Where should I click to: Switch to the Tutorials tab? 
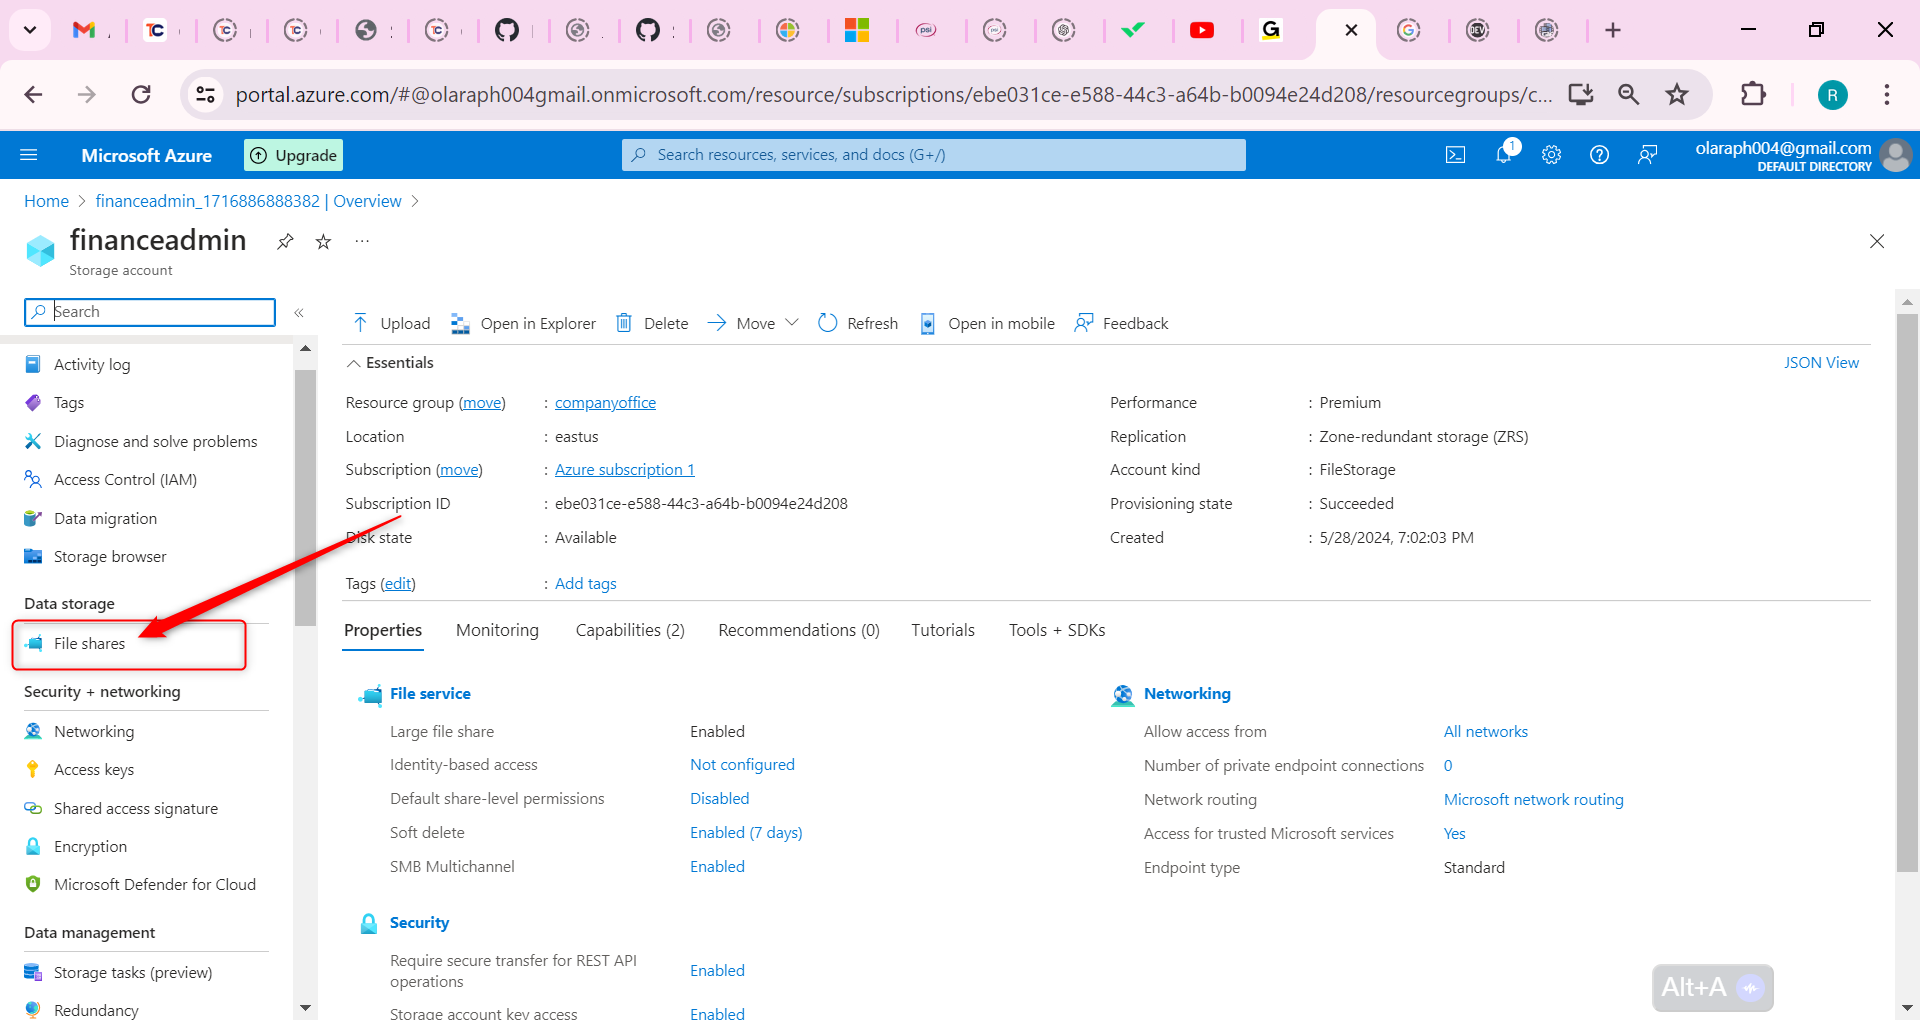coord(943,630)
